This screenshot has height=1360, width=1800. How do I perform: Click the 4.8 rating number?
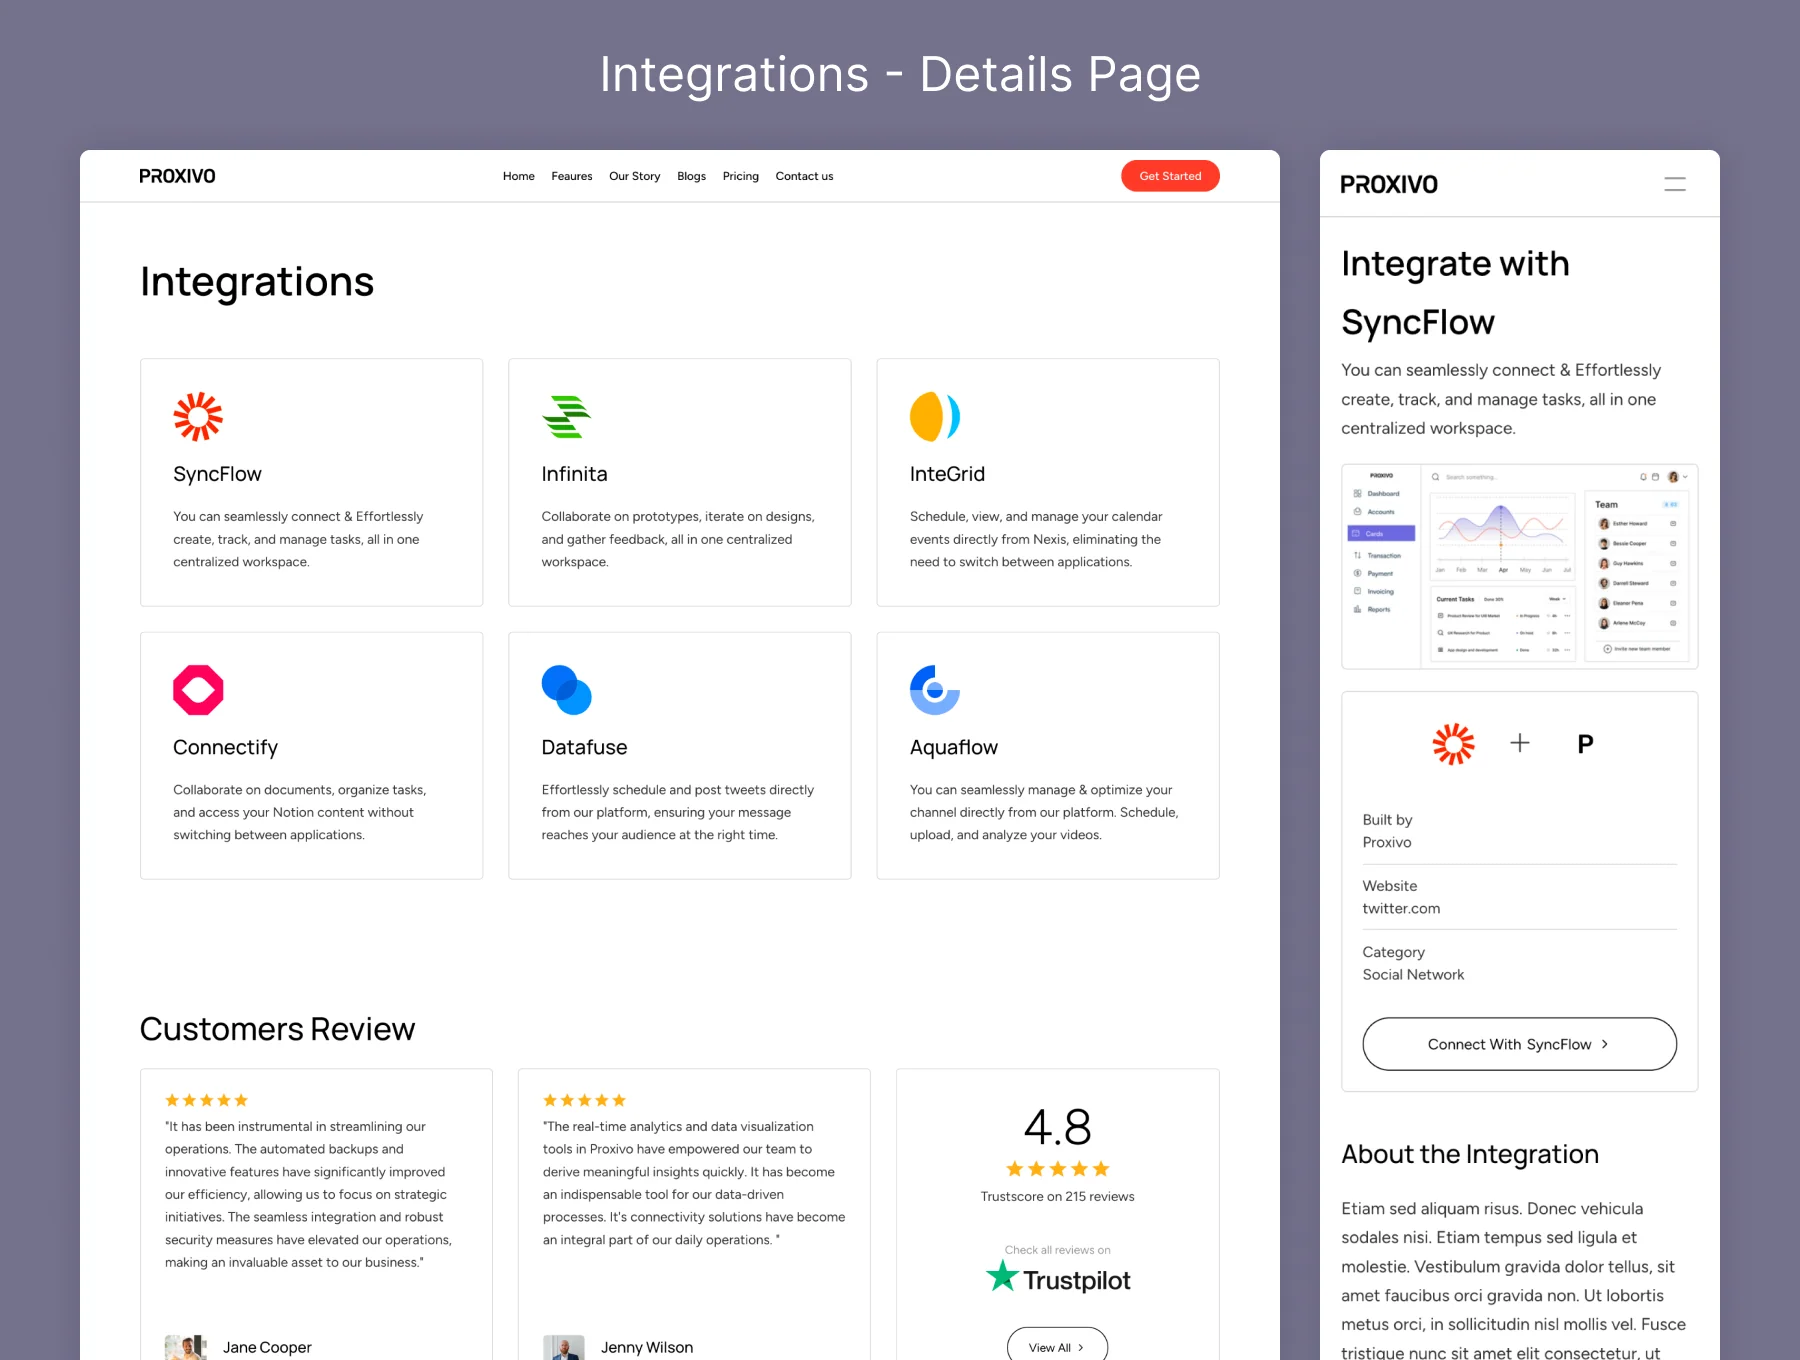click(x=1057, y=1127)
